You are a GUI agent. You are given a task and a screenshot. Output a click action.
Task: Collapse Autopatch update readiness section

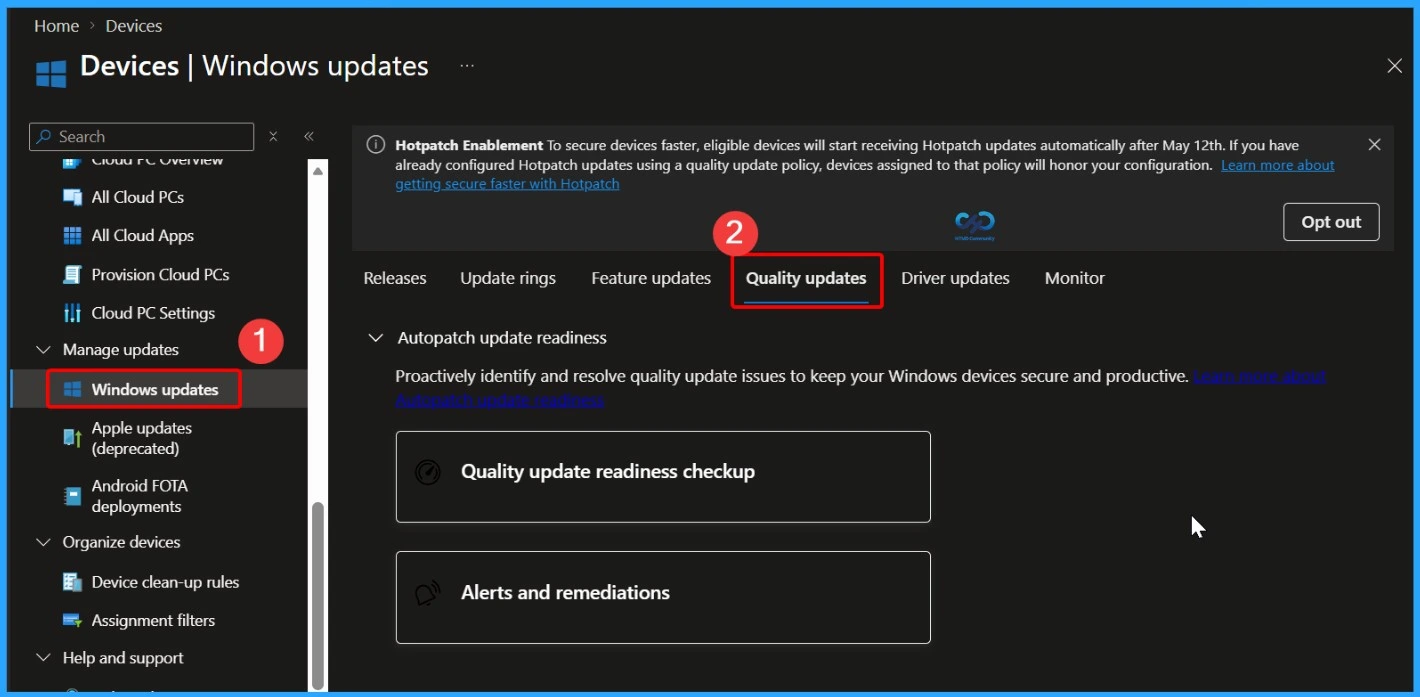(376, 338)
